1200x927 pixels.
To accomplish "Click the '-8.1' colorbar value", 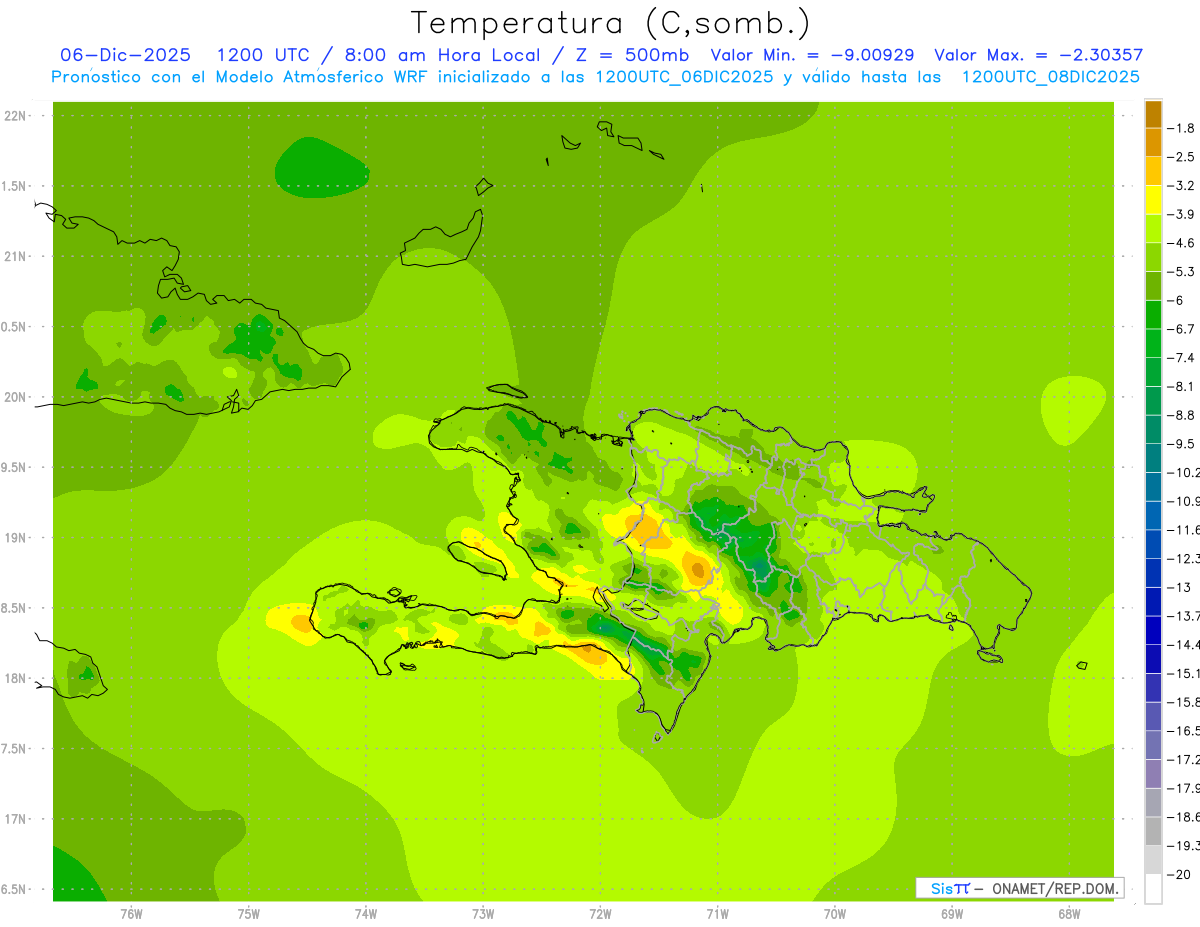I will tap(1182, 386).
